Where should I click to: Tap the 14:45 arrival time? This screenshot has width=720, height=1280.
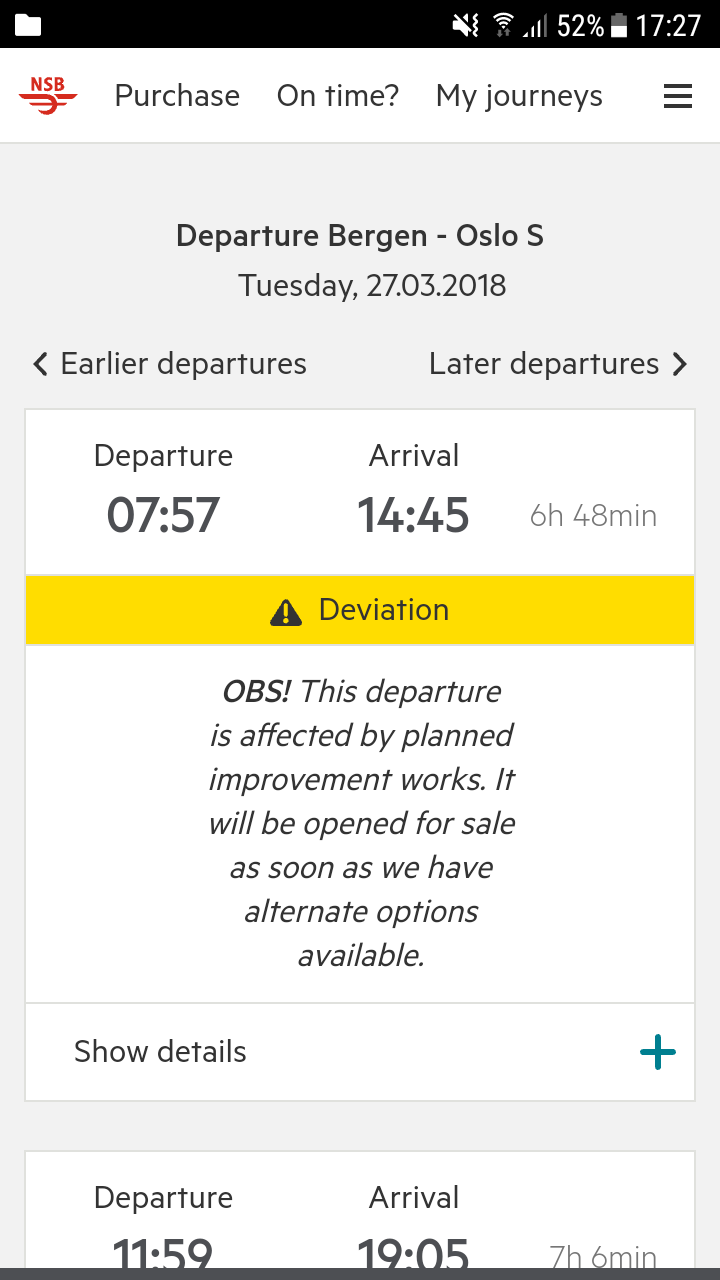413,516
